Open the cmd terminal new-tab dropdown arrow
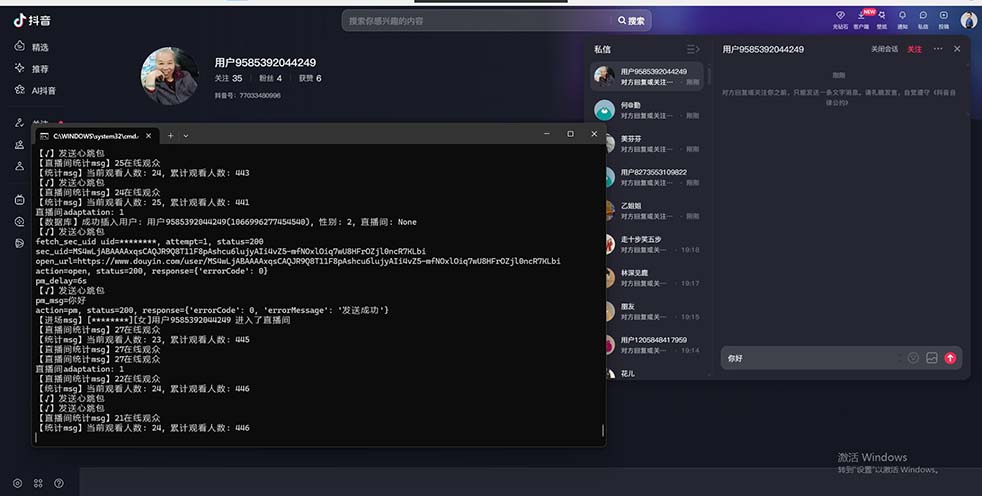The width and height of the screenshot is (982, 496). coord(186,135)
